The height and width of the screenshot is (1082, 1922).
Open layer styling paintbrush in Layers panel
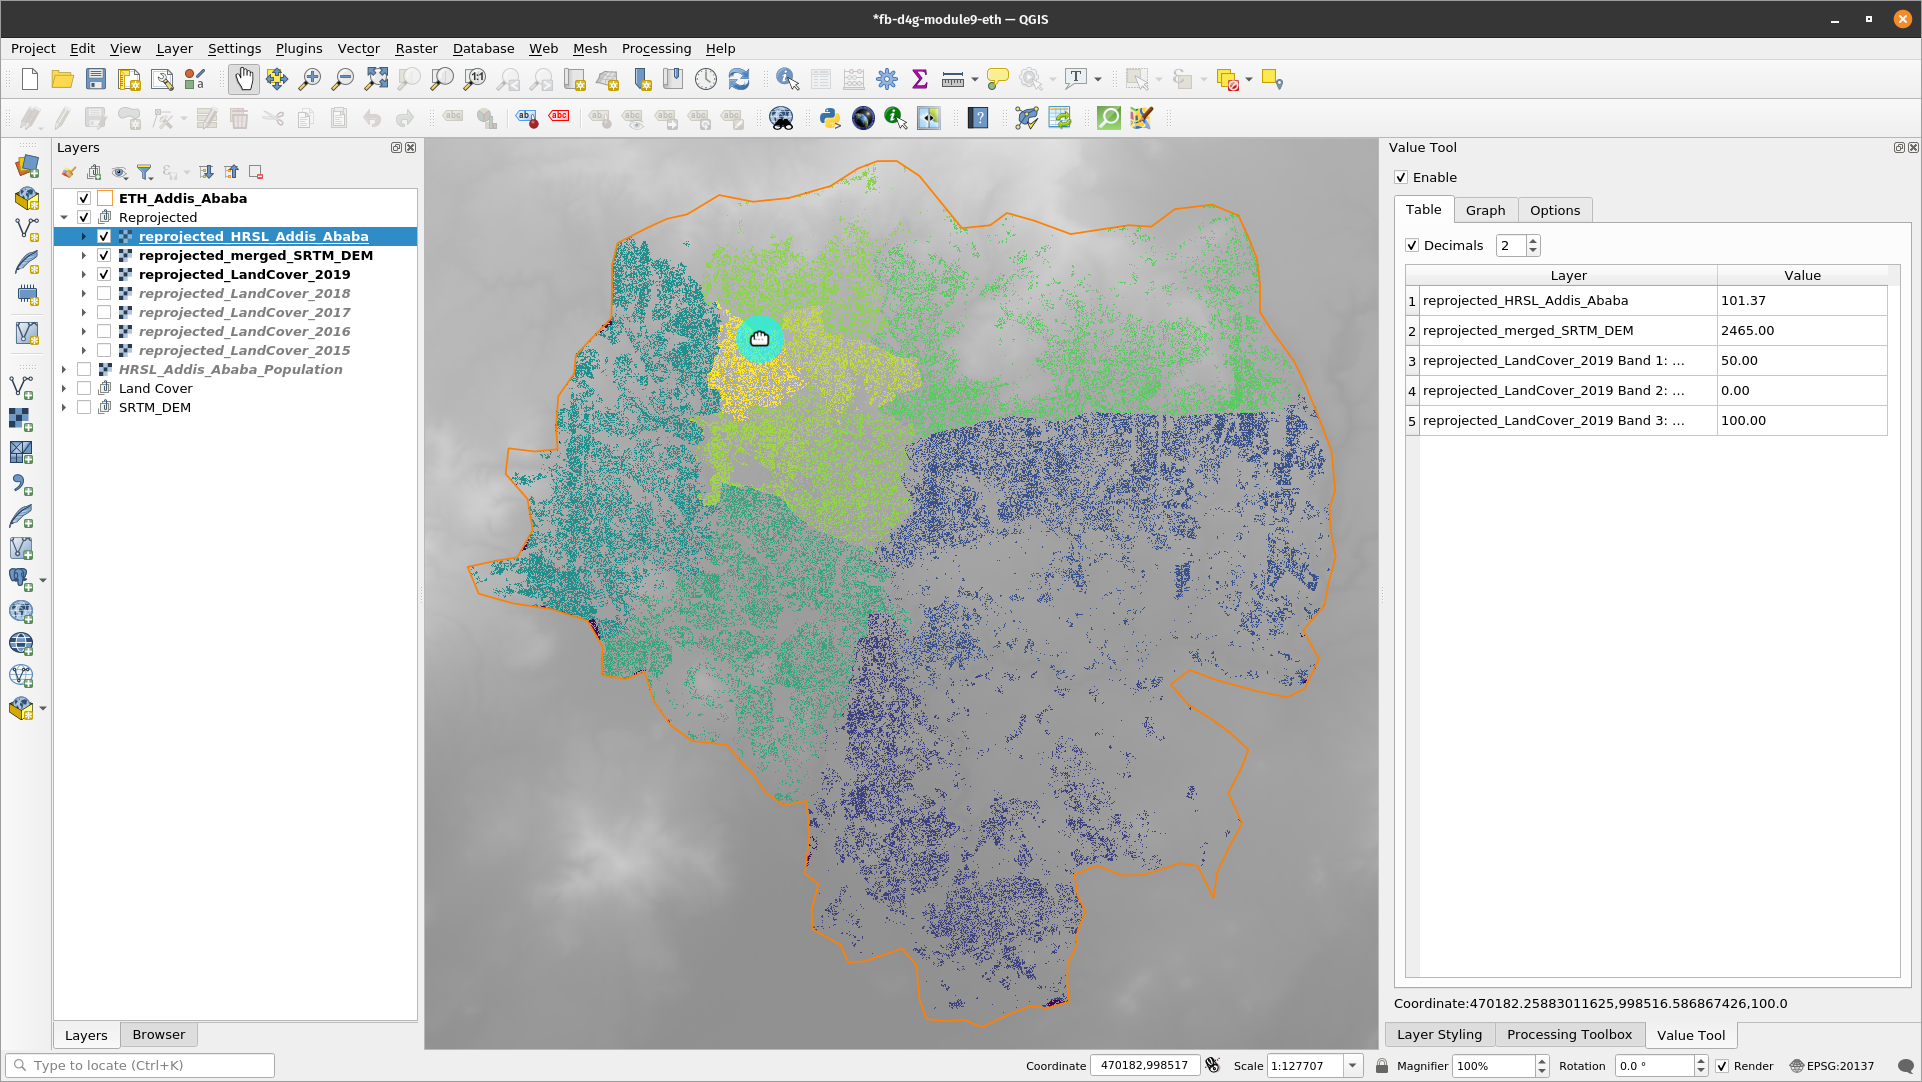(x=69, y=172)
